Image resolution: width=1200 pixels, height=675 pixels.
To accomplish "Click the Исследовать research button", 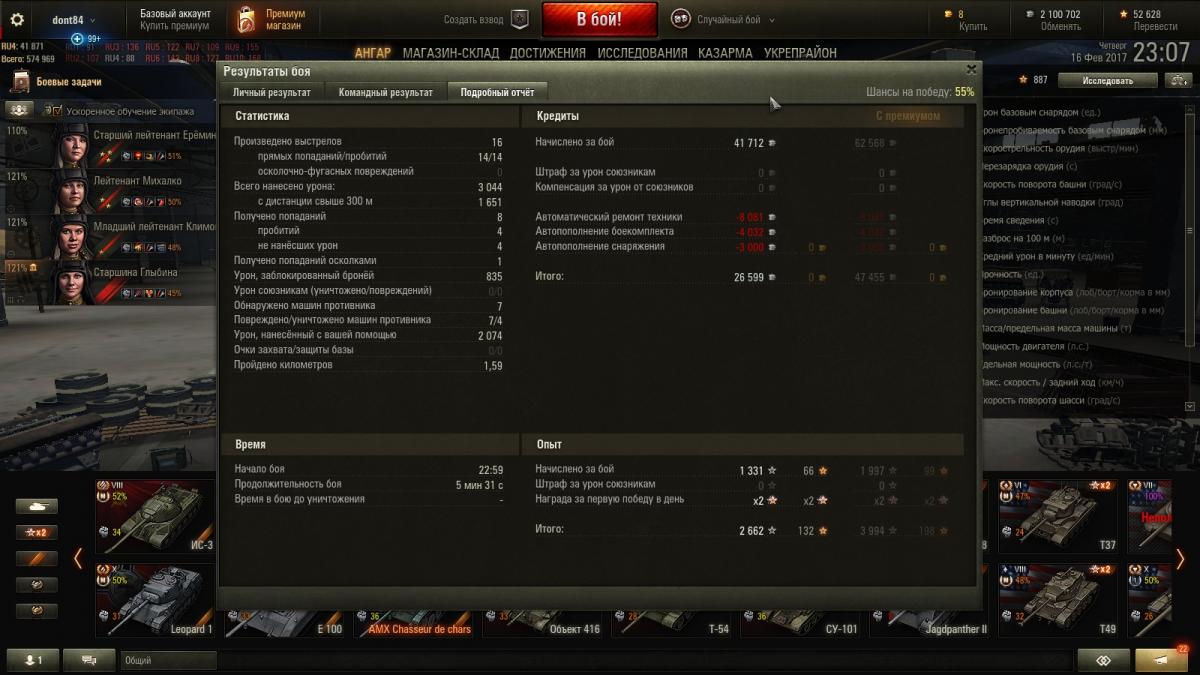I will [1107, 80].
